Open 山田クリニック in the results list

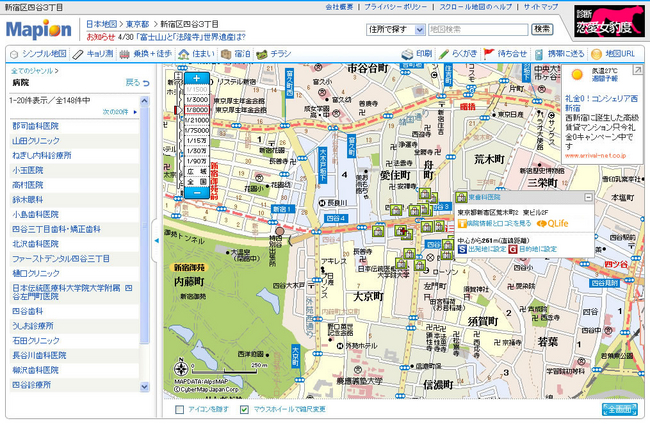(x=35, y=142)
